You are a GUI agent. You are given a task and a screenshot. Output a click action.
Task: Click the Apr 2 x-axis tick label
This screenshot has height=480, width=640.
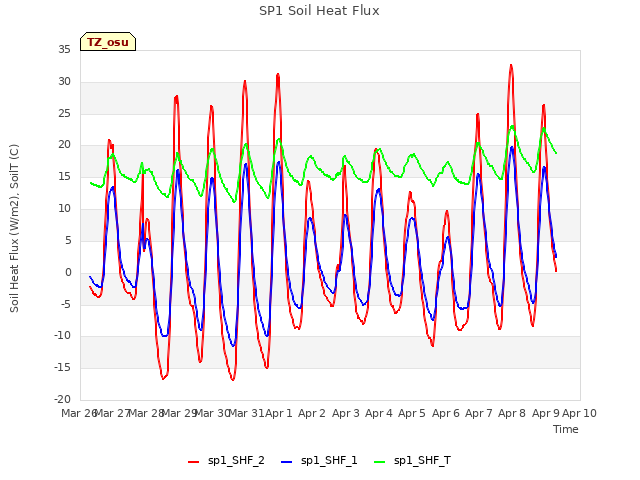click(312, 413)
